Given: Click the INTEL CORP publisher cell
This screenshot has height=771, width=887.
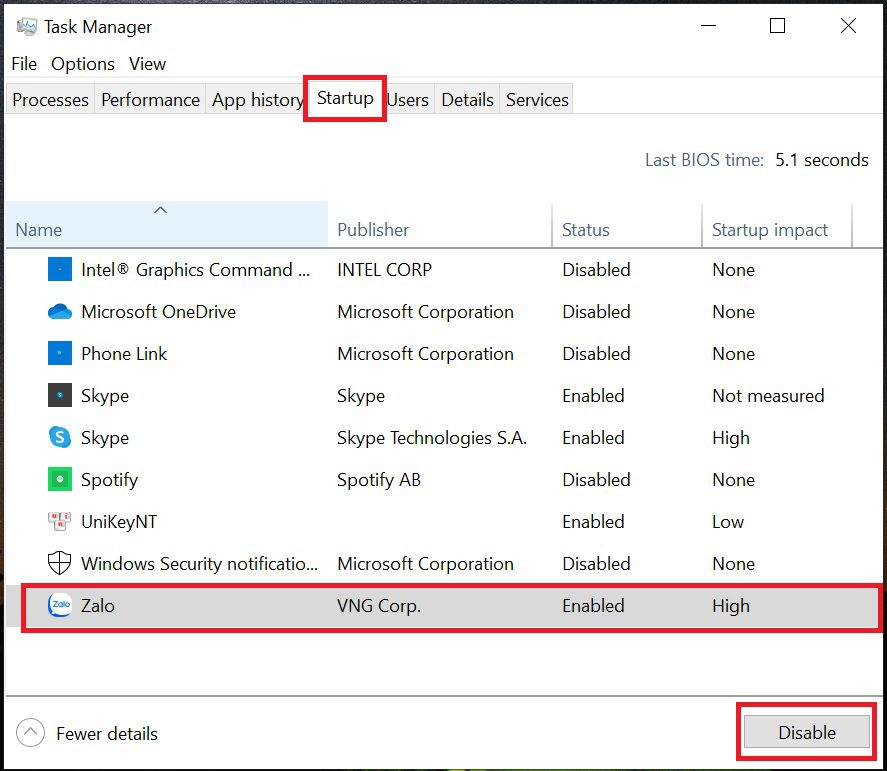Looking at the screenshot, I should coord(384,270).
